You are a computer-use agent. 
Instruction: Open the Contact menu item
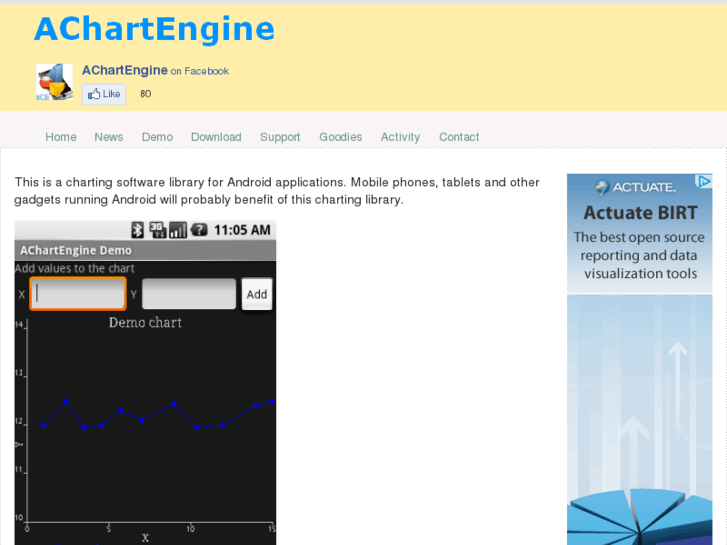[x=459, y=137]
